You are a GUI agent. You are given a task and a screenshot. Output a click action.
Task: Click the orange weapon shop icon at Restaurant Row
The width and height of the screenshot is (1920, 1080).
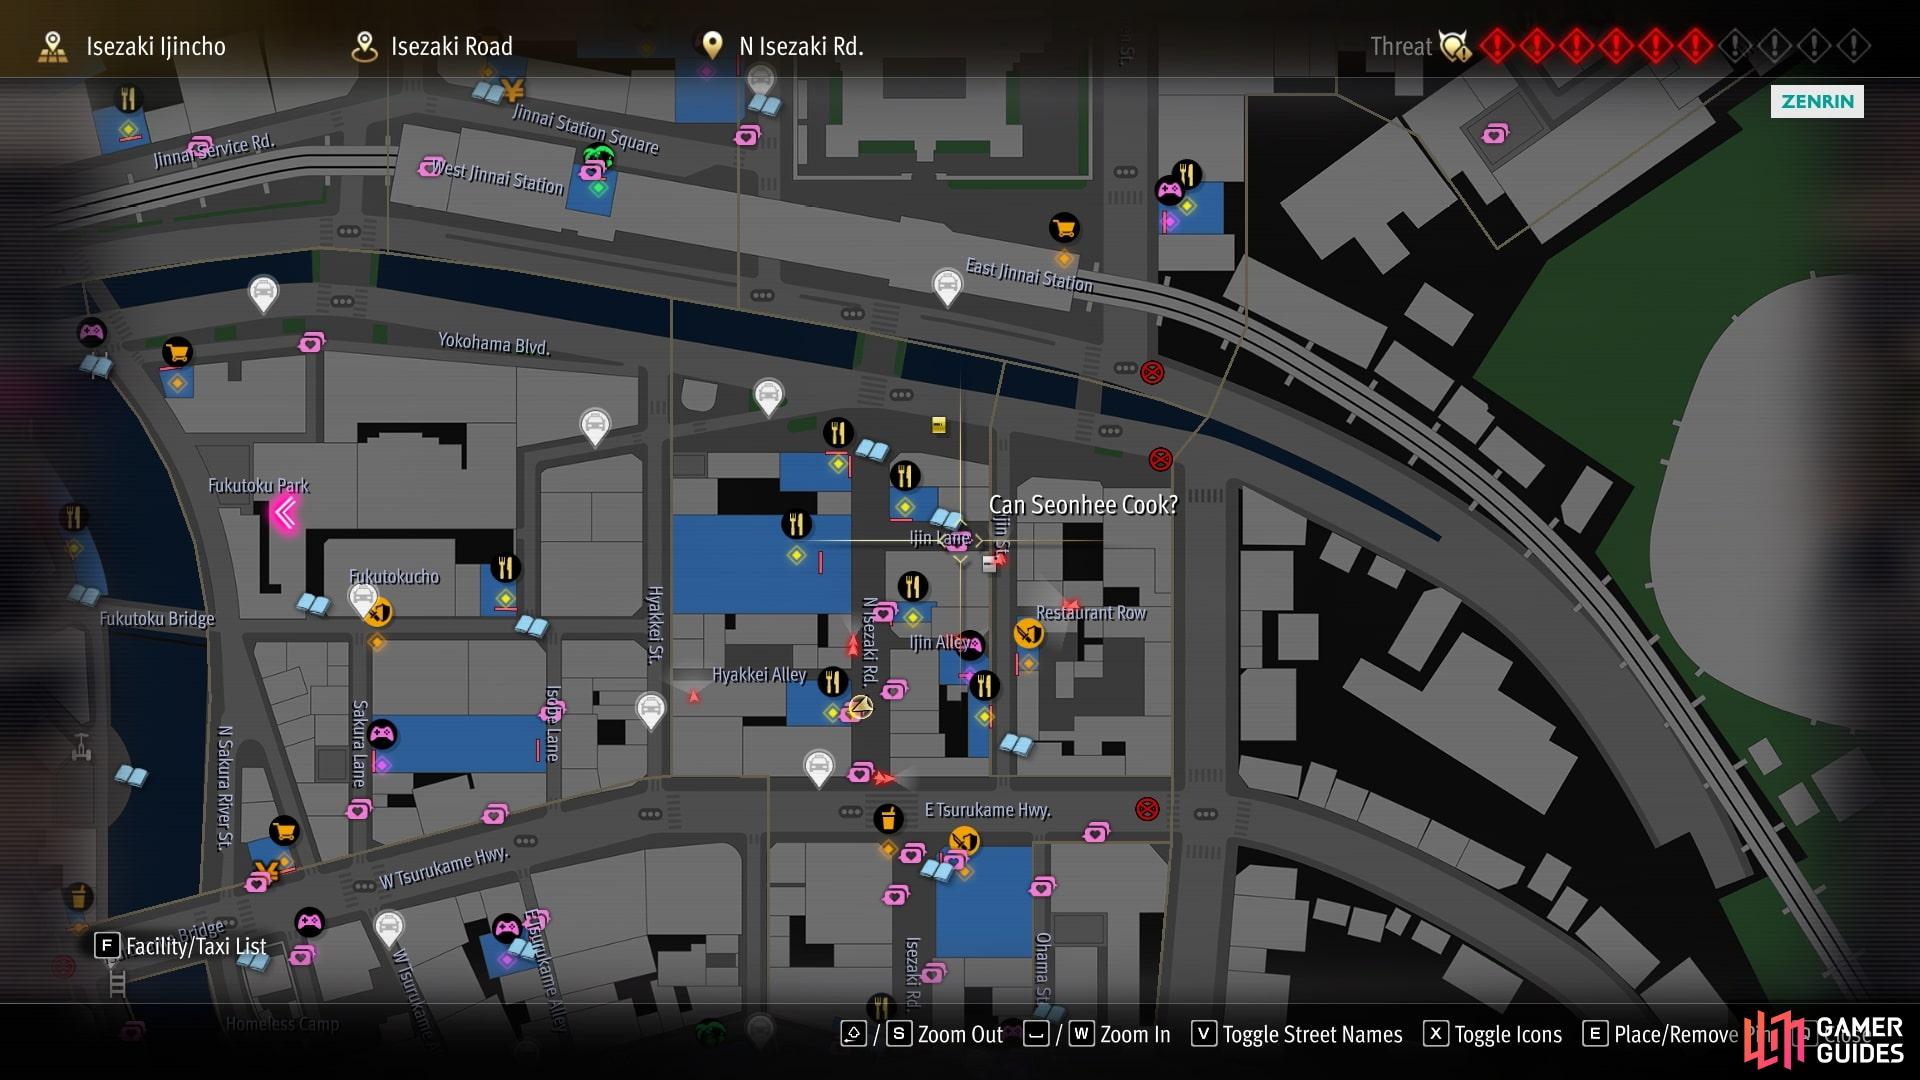1028,633
